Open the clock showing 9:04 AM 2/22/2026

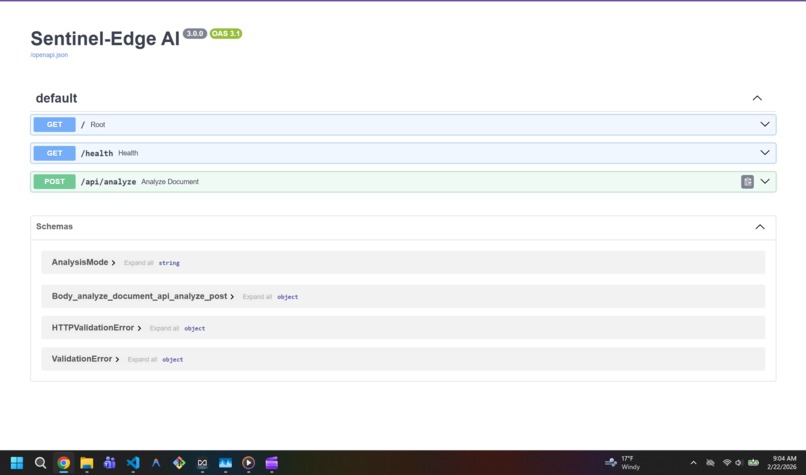coord(782,463)
